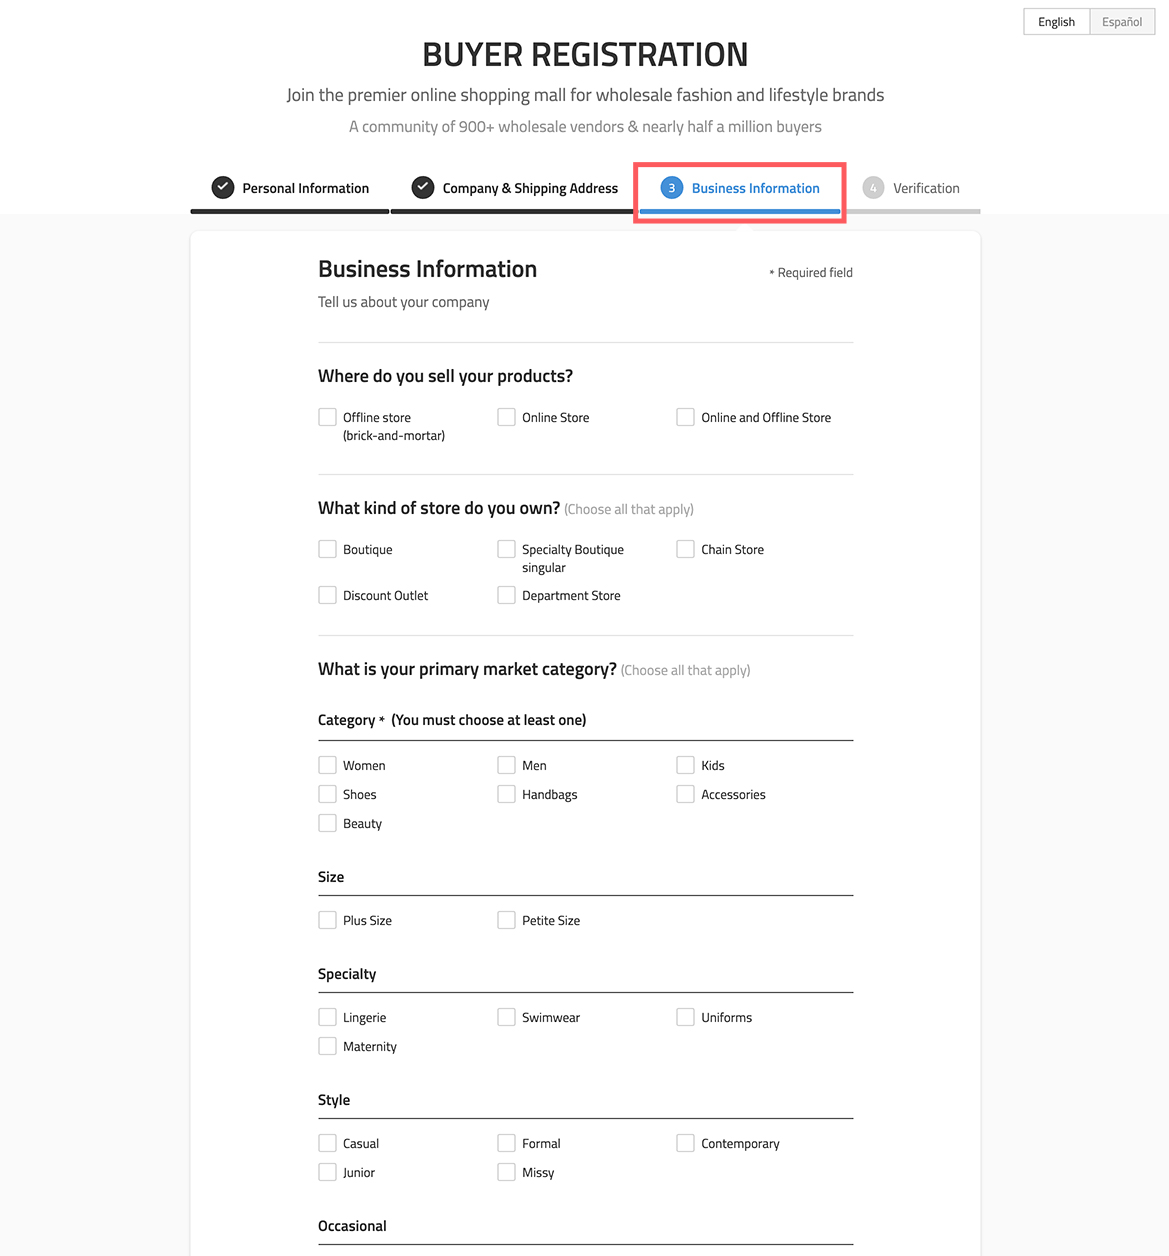Image resolution: width=1169 pixels, height=1256 pixels.
Task: Click the step 3 circle icon
Action: pyautogui.click(x=672, y=187)
